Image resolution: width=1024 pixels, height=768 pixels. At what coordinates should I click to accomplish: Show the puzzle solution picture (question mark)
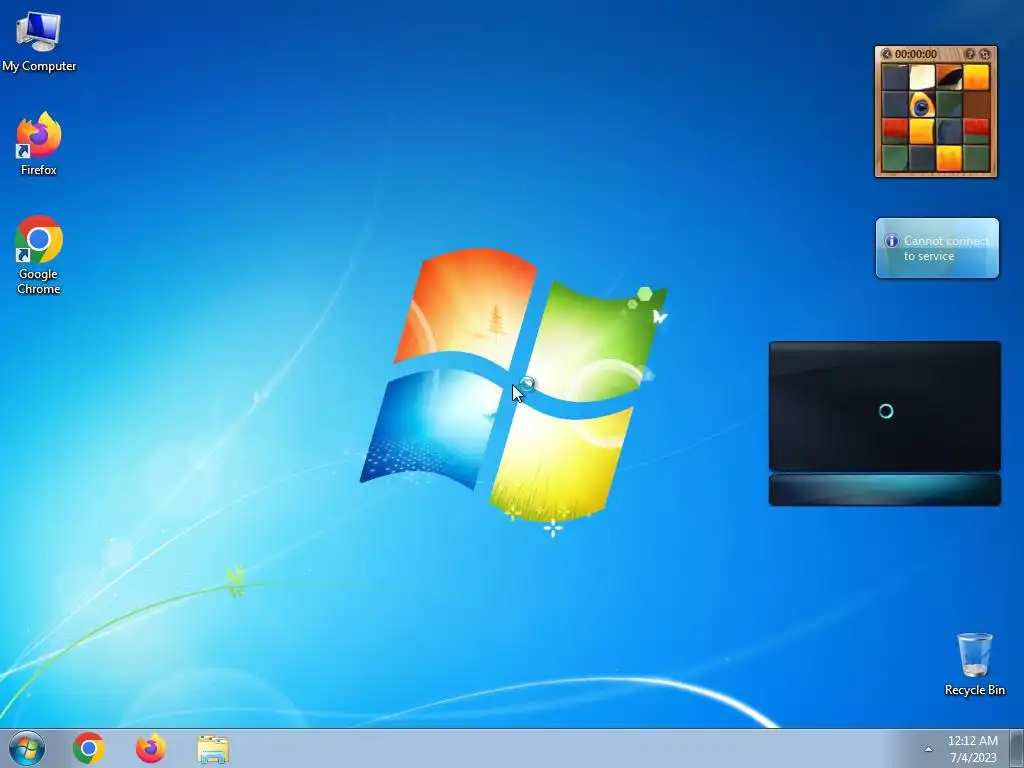tap(970, 54)
